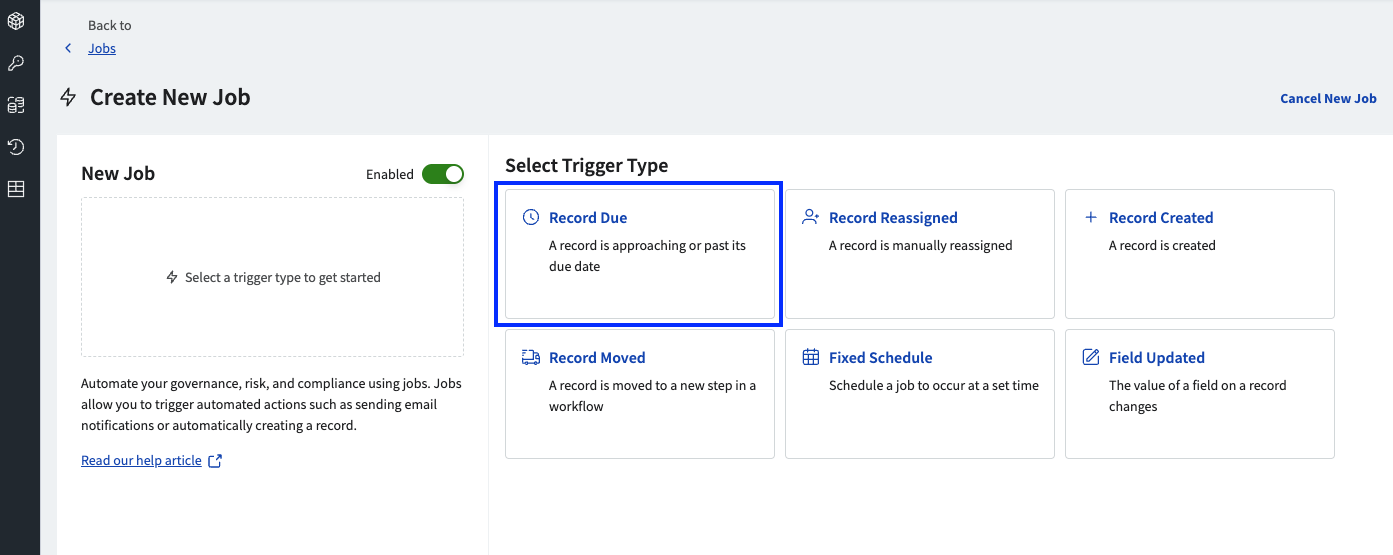Click the empty trigger placeholder box
Image resolution: width=1393 pixels, height=555 pixels.
coord(272,277)
